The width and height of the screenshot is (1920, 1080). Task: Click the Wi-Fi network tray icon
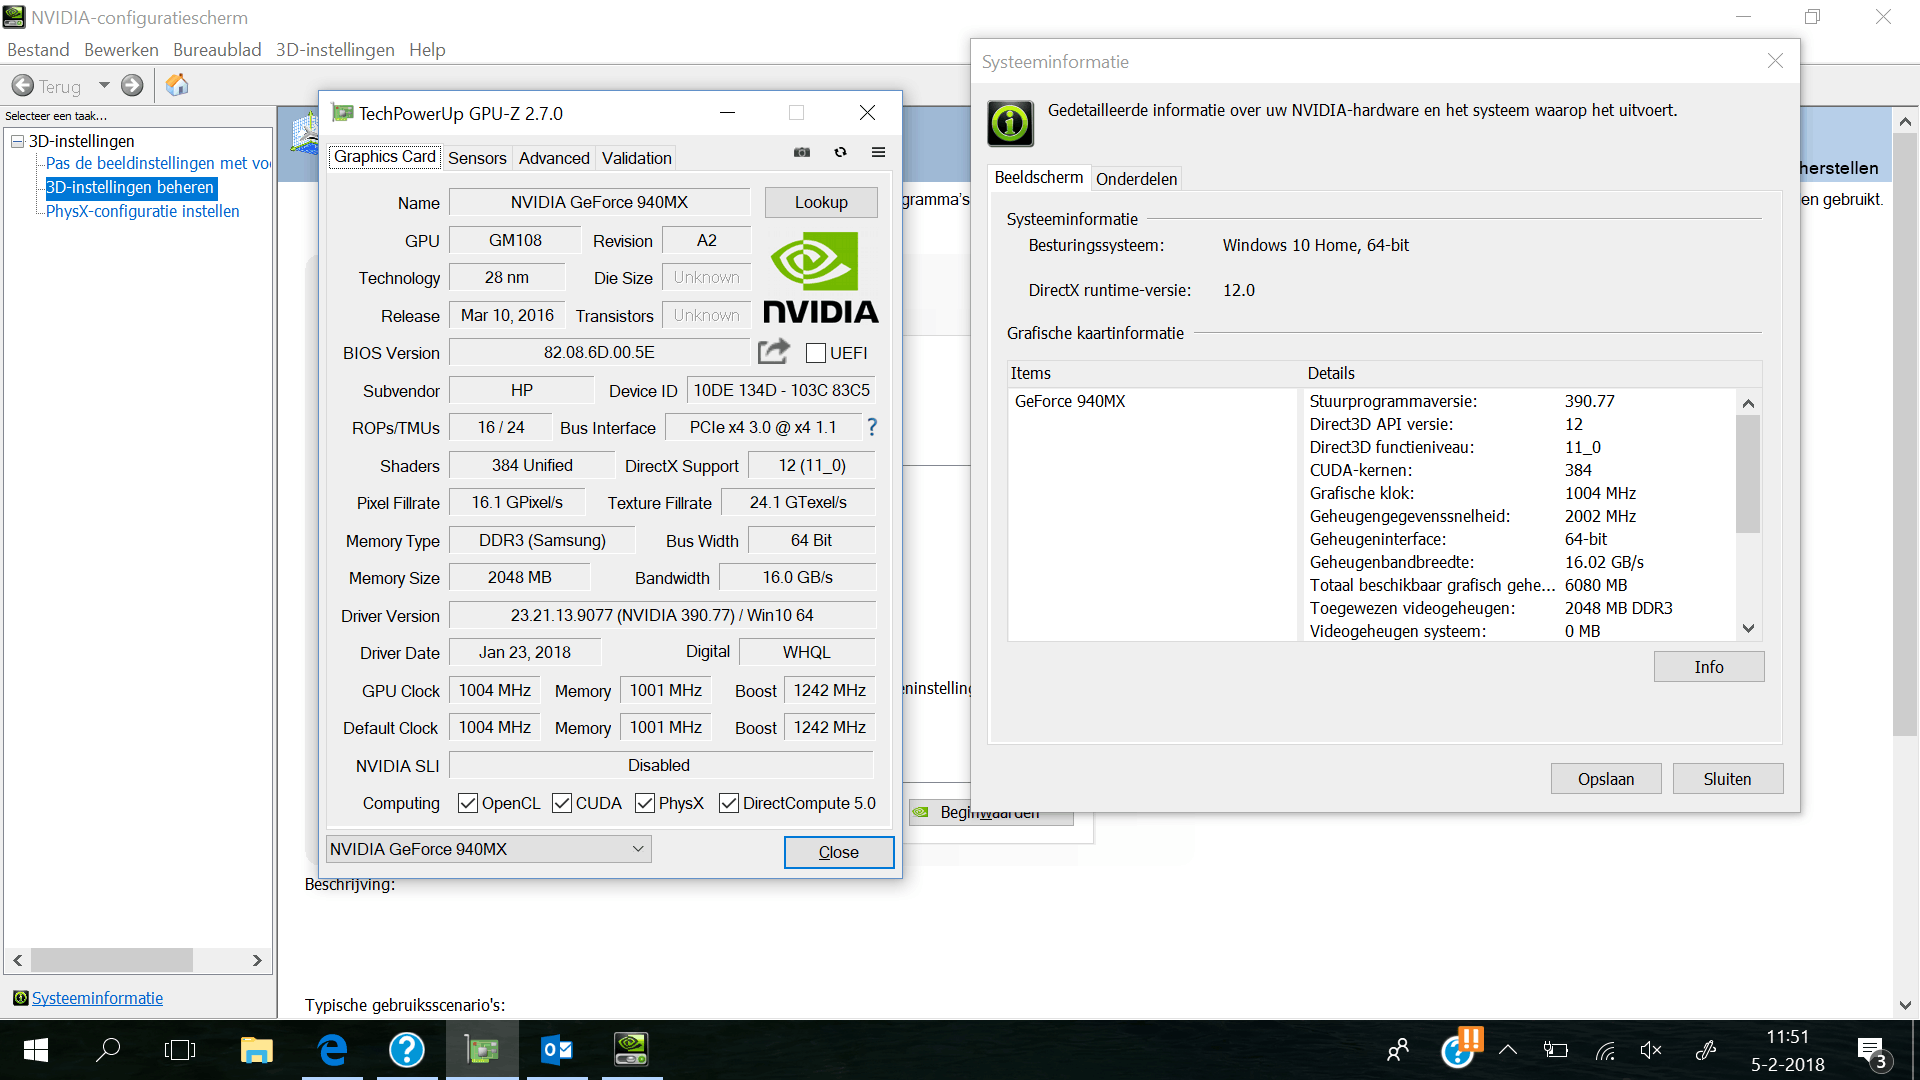tap(1605, 1050)
